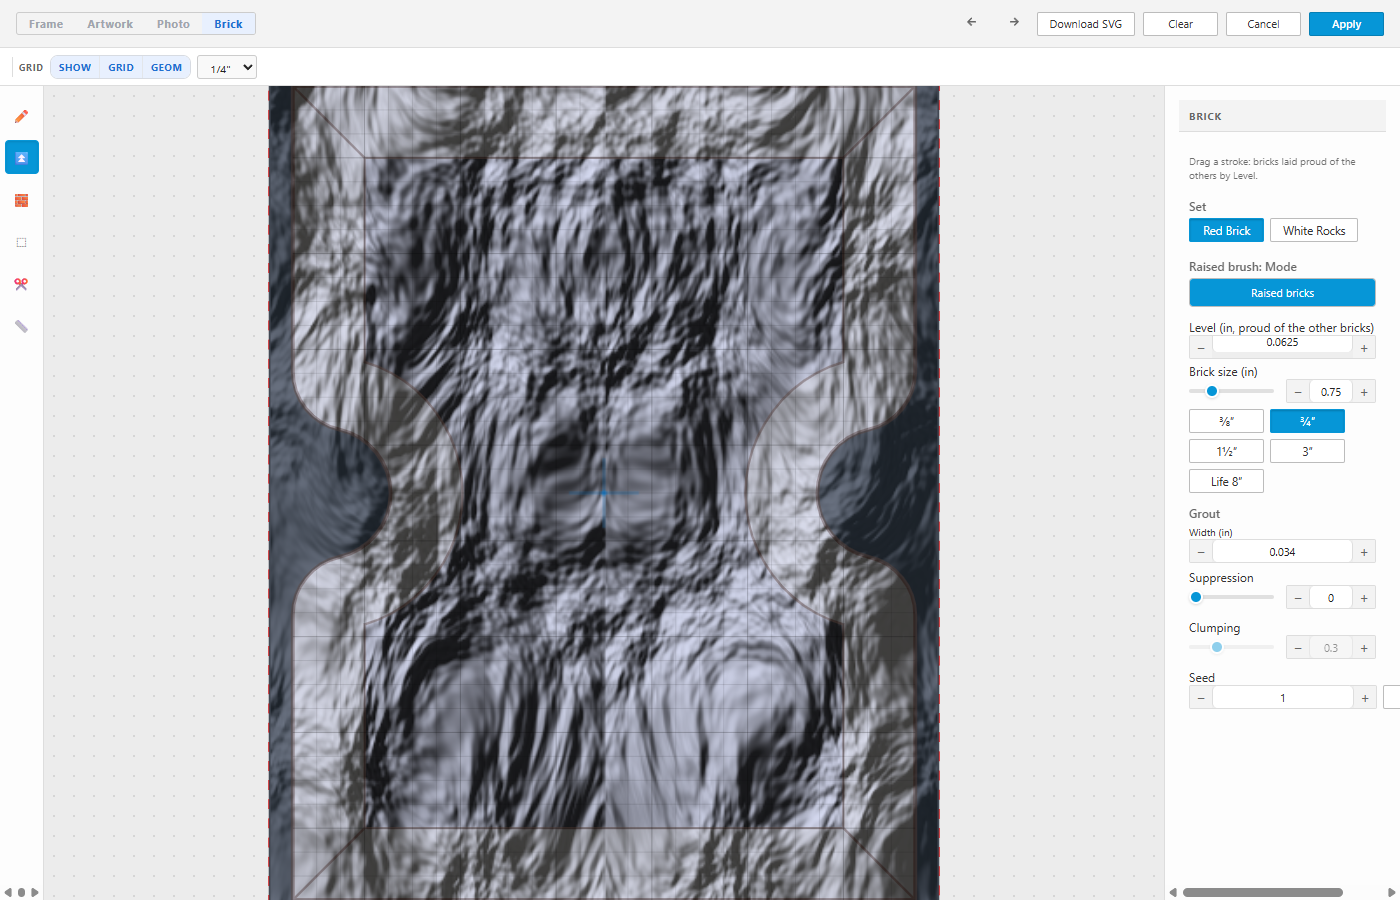Select the ruler measure tool
The width and height of the screenshot is (1400, 900).
(21, 326)
